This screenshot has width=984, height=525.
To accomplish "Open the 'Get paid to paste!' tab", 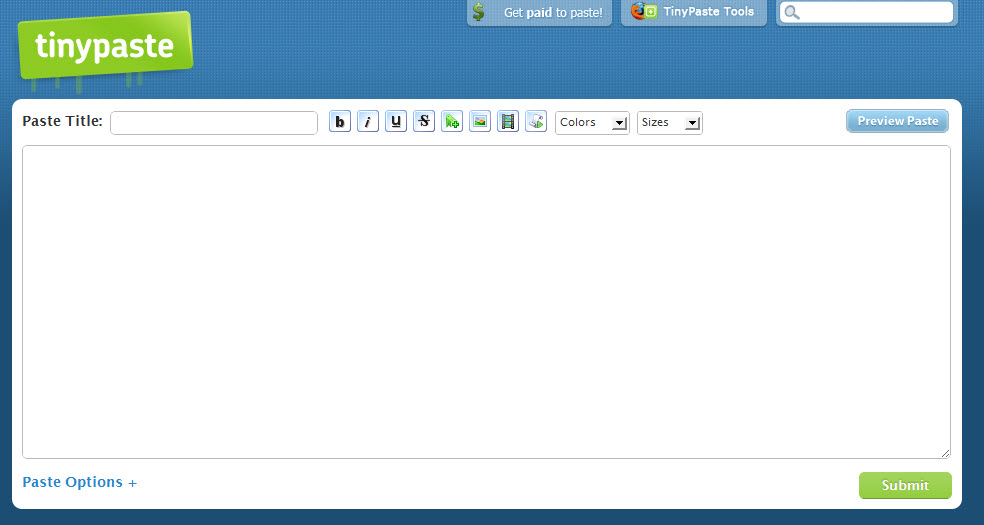I will pos(540,13).
